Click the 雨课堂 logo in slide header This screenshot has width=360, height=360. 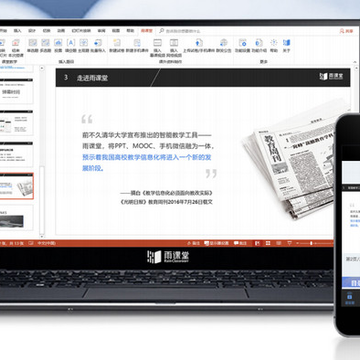coord(331,76)
